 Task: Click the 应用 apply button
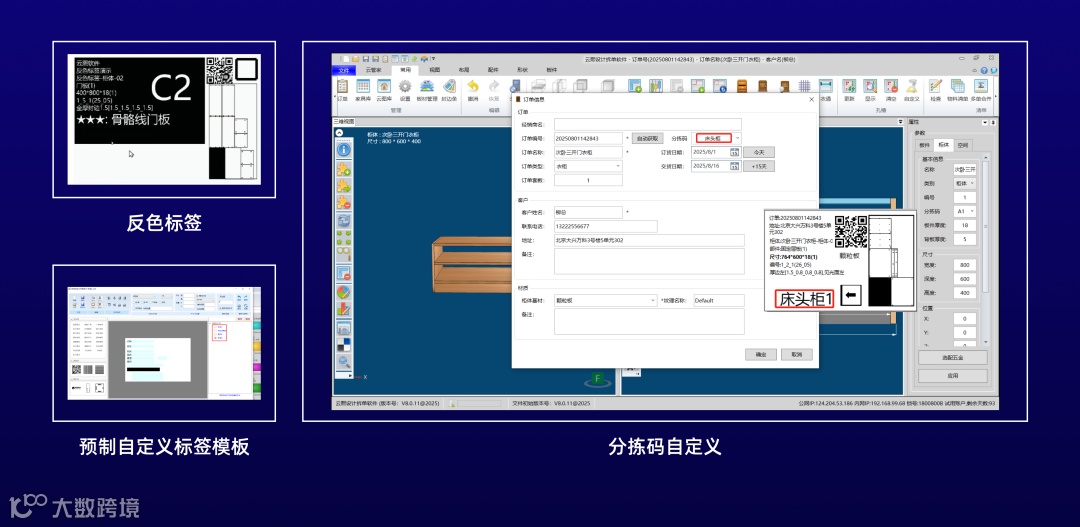tap(953, 376)
